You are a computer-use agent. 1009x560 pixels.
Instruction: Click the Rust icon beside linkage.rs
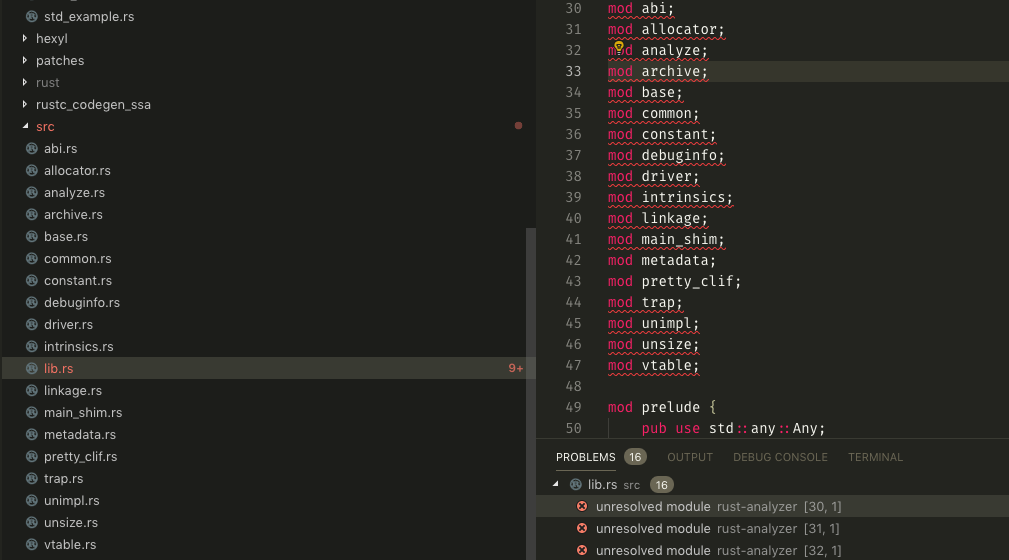coord(32,391)
